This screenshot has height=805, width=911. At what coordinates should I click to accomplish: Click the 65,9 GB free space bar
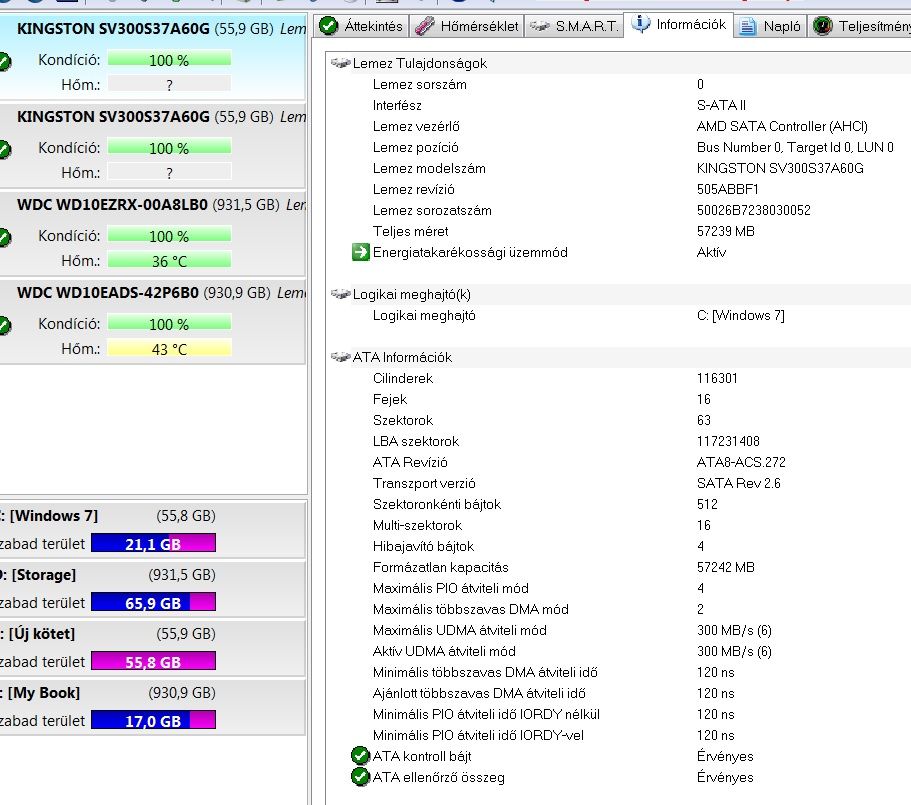(153, 602)
